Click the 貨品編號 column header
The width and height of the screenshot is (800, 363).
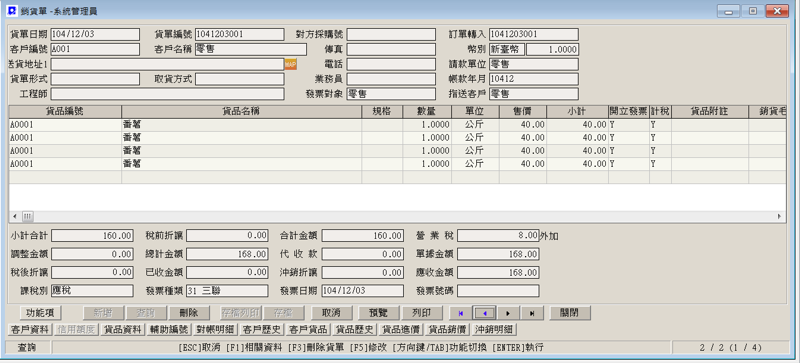click(x=65, y=112)
